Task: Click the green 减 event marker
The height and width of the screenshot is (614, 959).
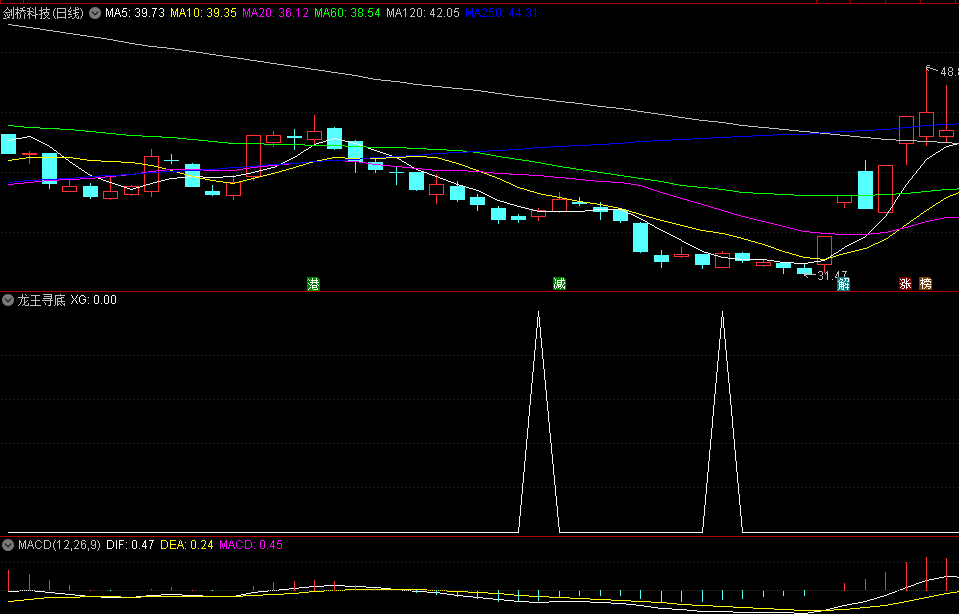Action: tap(559, 284)
